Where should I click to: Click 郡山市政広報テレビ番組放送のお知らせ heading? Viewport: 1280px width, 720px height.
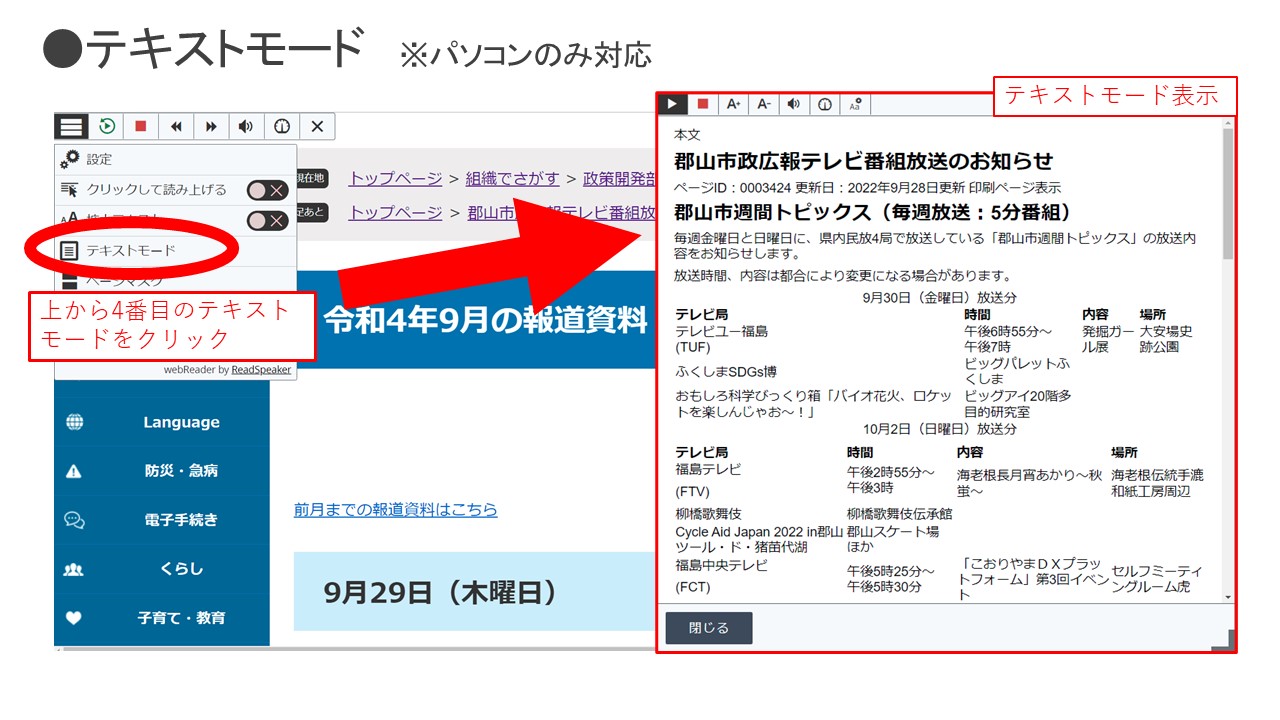pyautogui.click(x=864, y=161)
